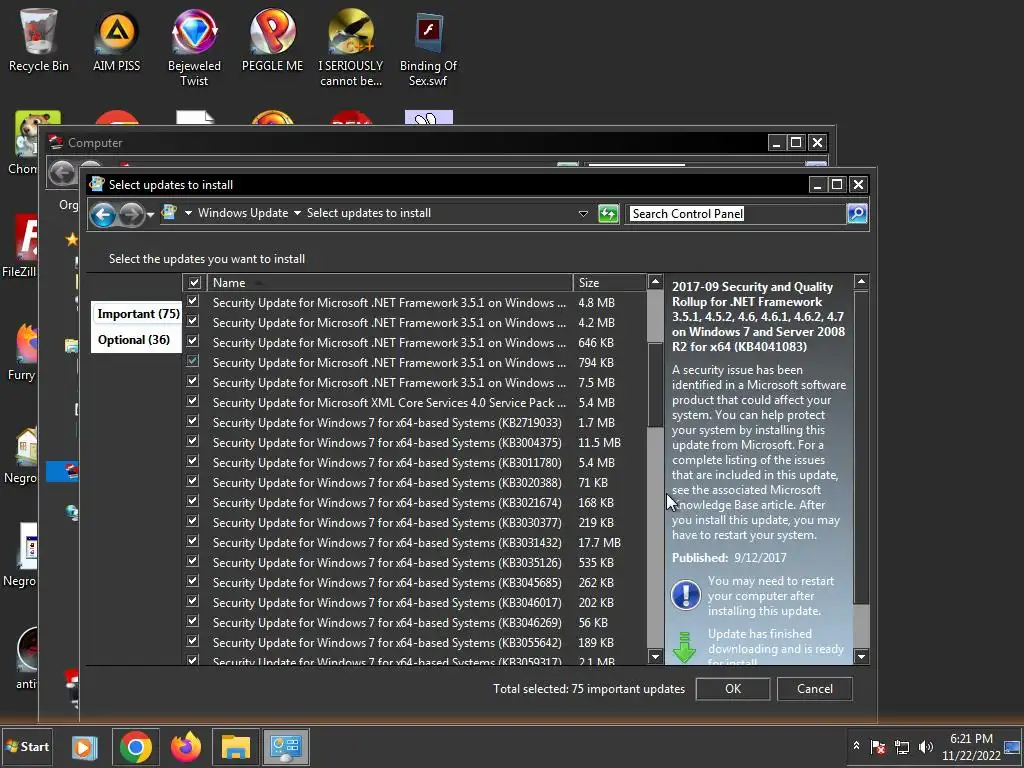Select the Optional (36) tab

pos(134,340)
